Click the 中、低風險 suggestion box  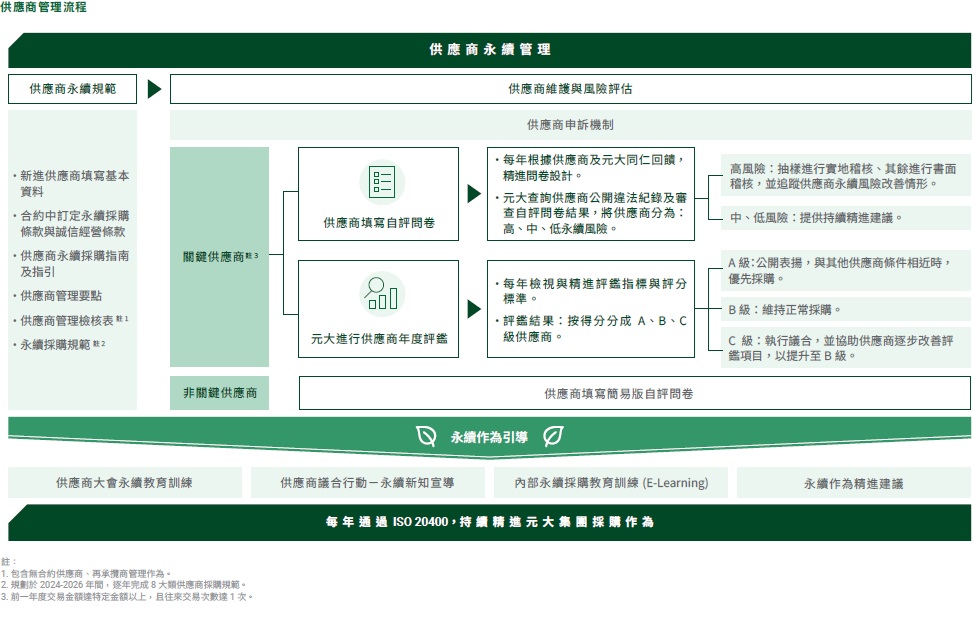coord(845,217)
